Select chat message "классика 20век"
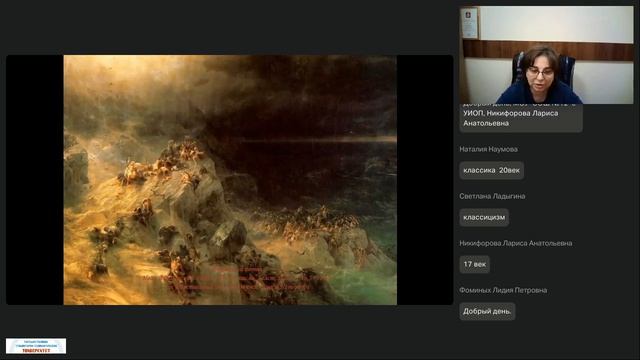640x360 pixels. click(491, 170)
